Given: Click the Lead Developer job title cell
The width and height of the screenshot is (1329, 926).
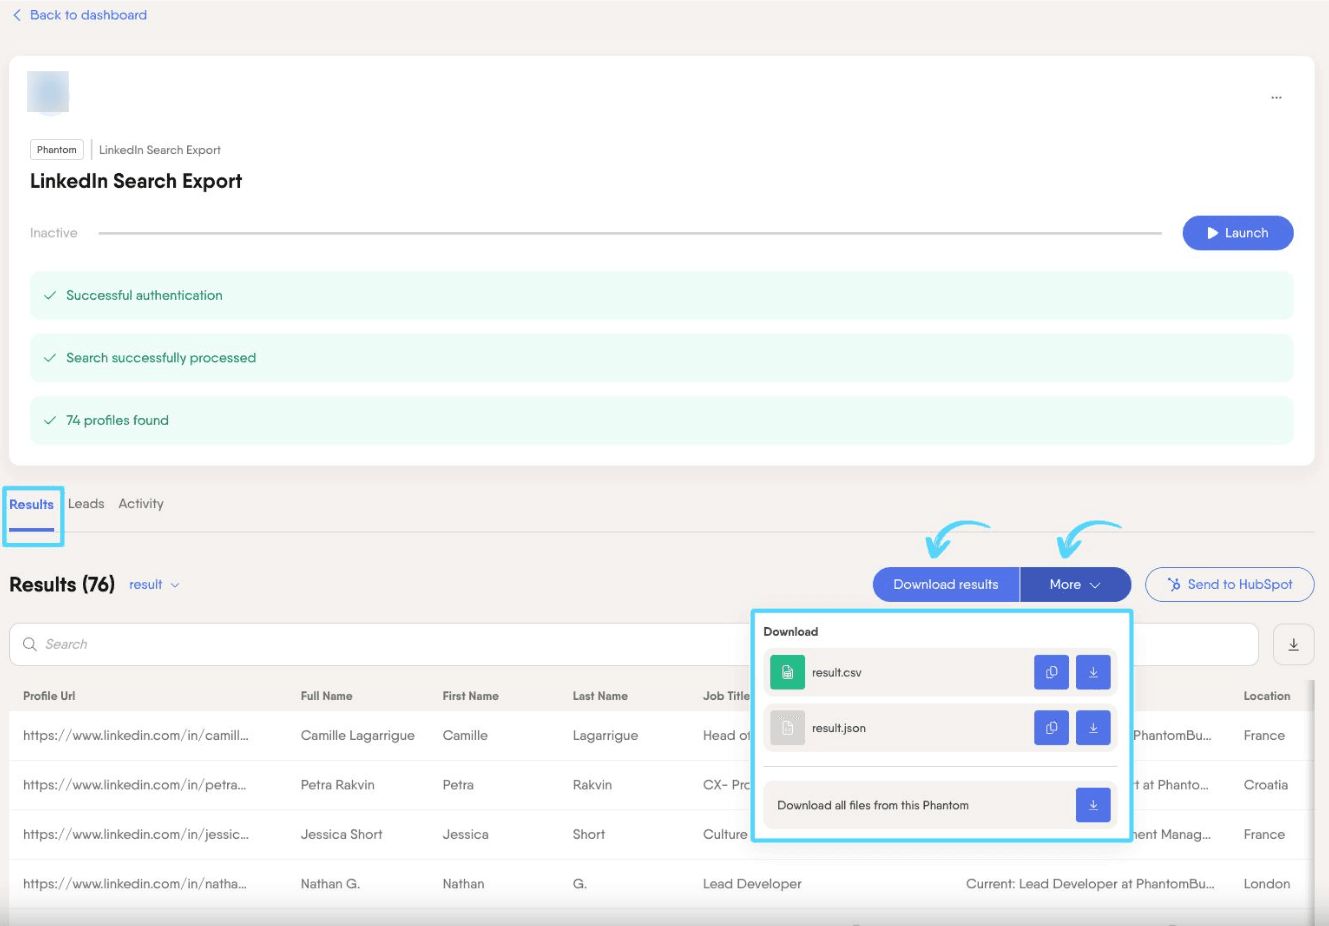Looking at the screenshot, I should click(x=752, y=884).
